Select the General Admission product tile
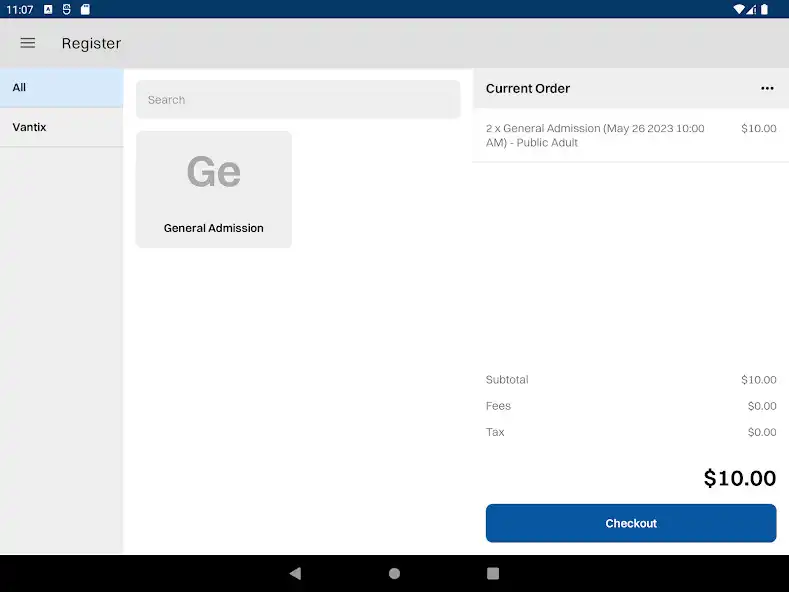This screenshot has width=789, height=592. click(214, 189)
